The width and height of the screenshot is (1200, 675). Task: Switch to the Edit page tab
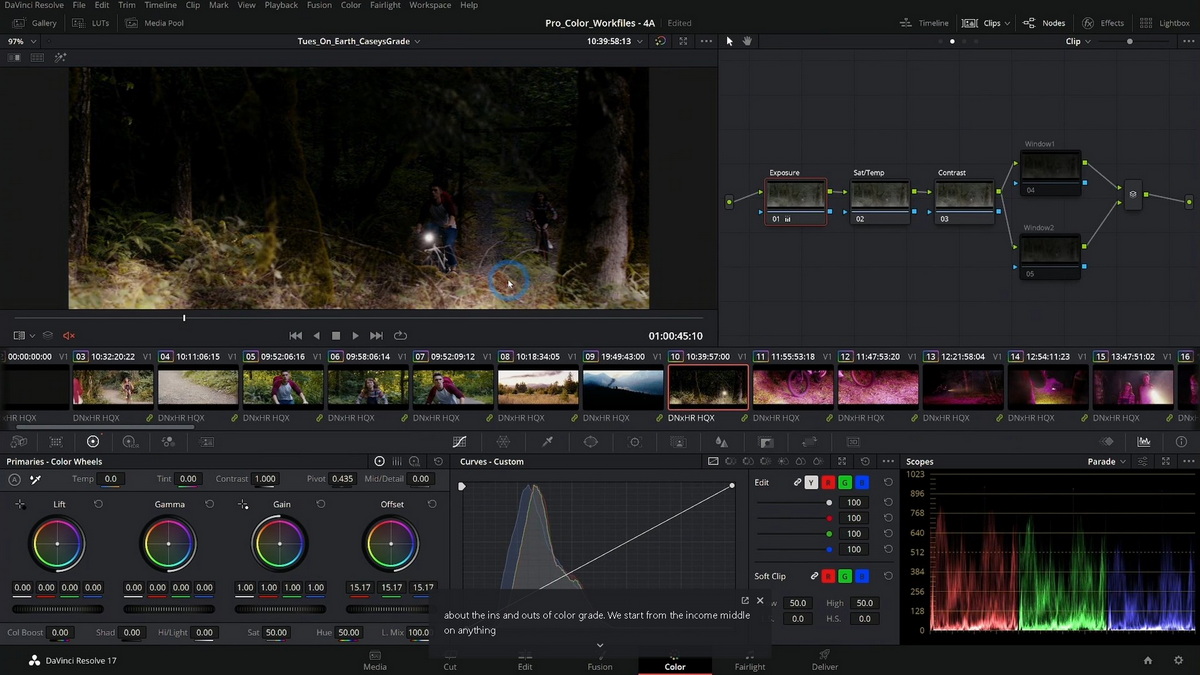[525, 661]
